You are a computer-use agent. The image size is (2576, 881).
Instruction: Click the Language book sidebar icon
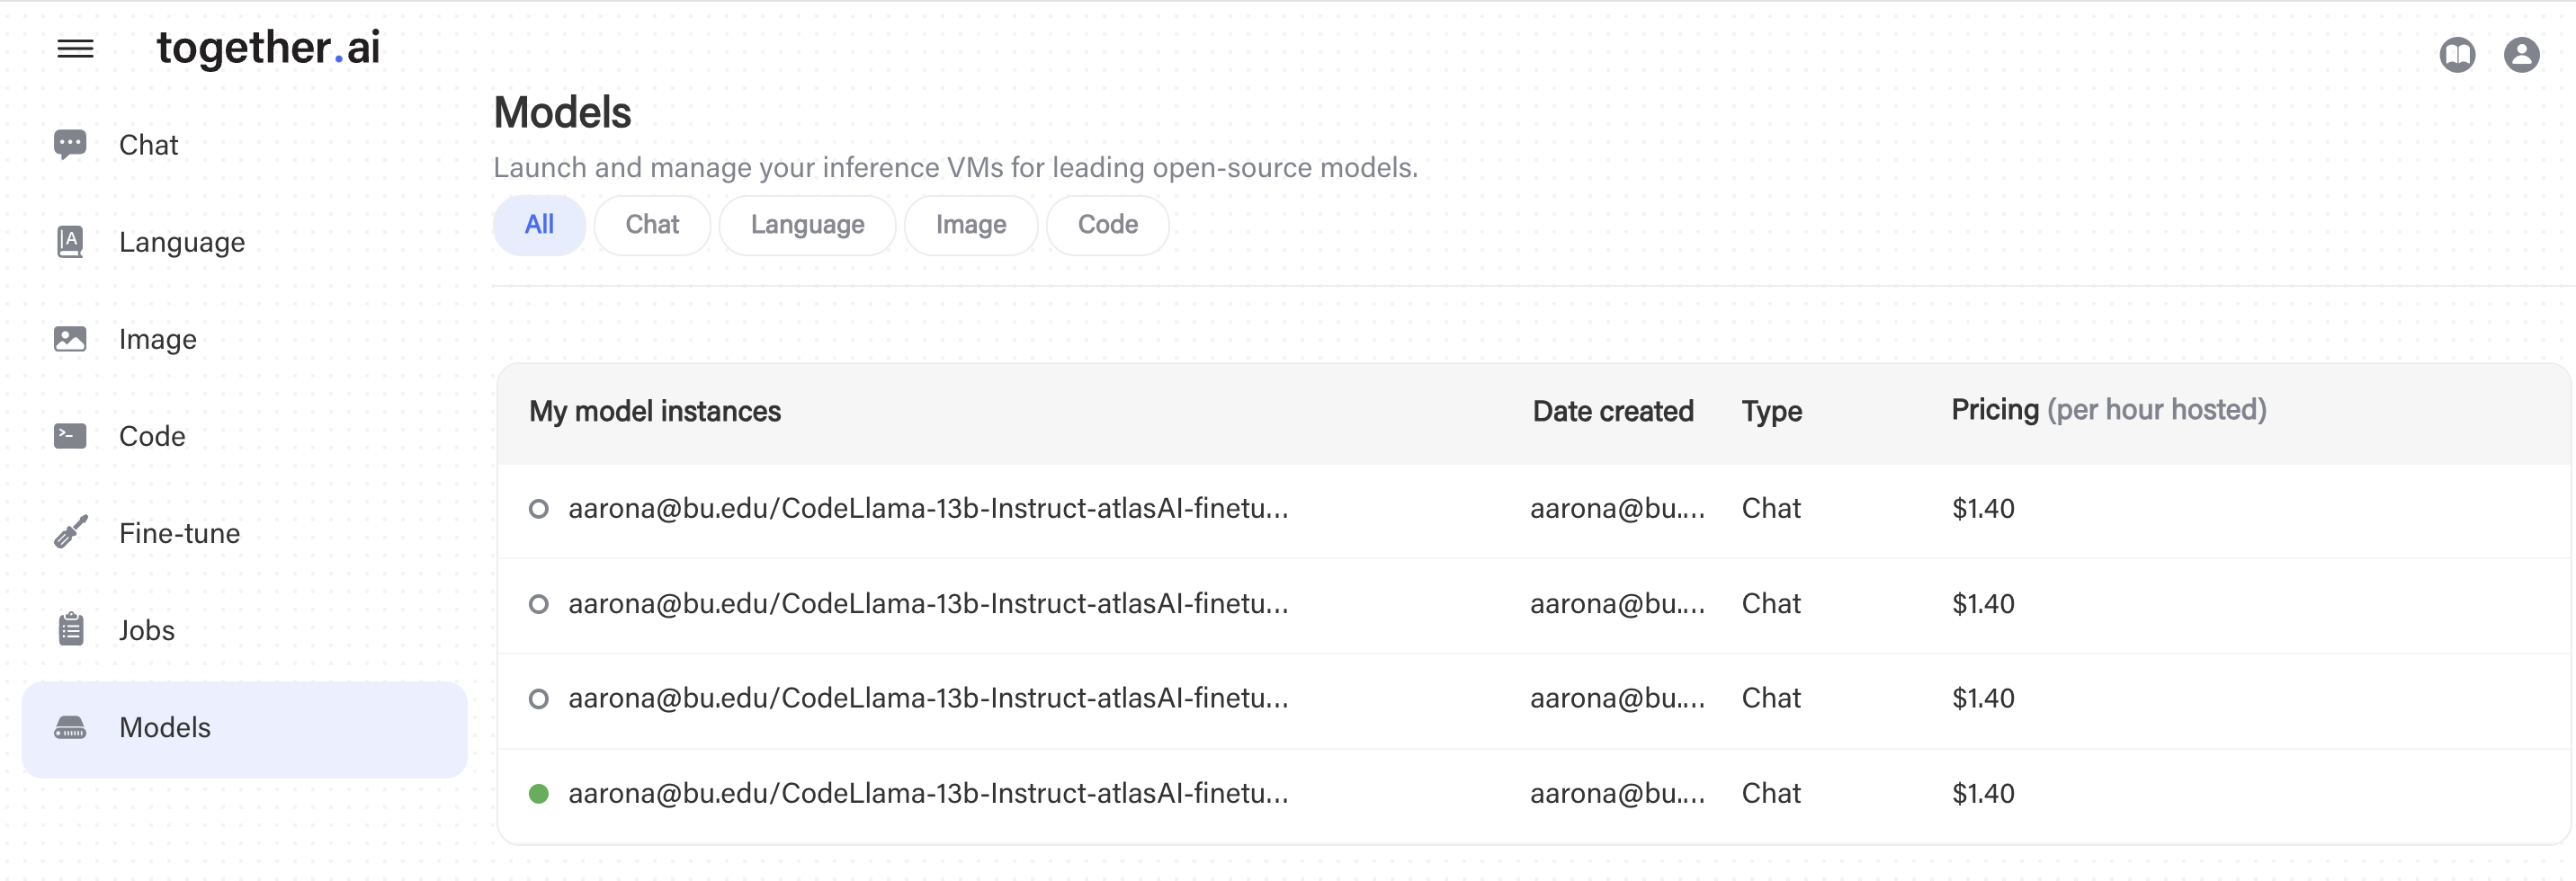(x=70, y=241)
